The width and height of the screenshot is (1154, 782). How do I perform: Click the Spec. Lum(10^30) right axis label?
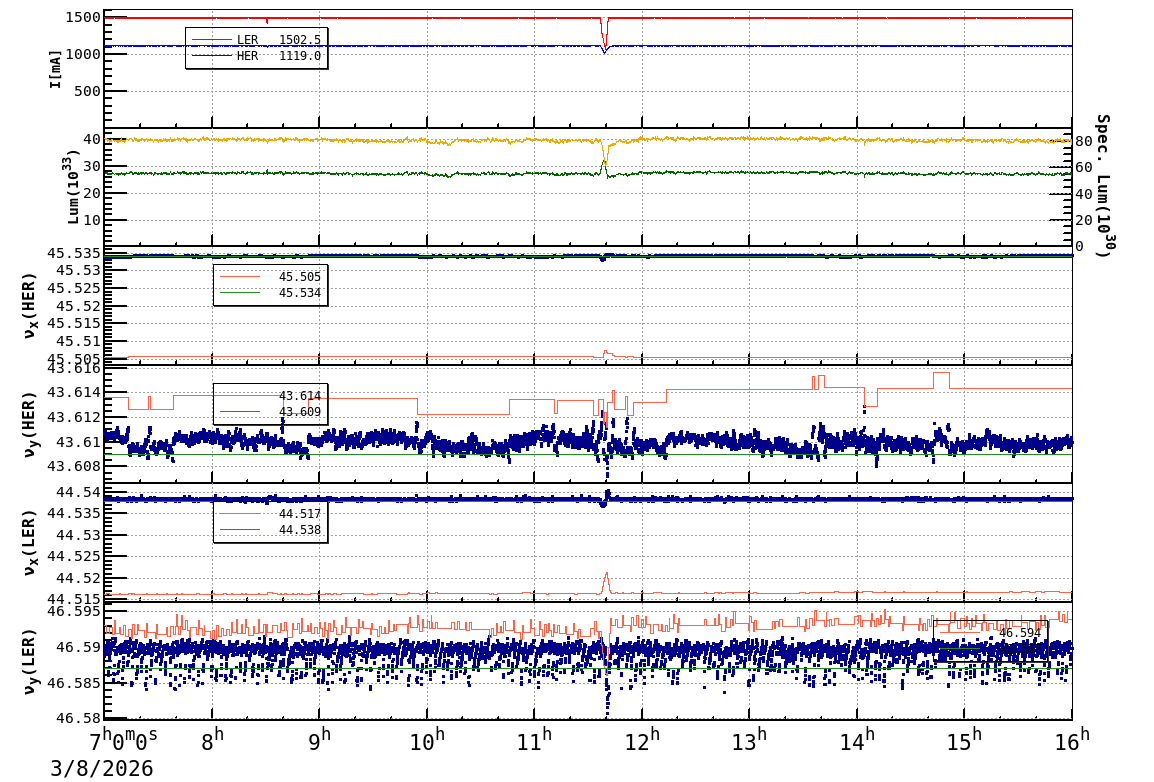coord(1101,185)
